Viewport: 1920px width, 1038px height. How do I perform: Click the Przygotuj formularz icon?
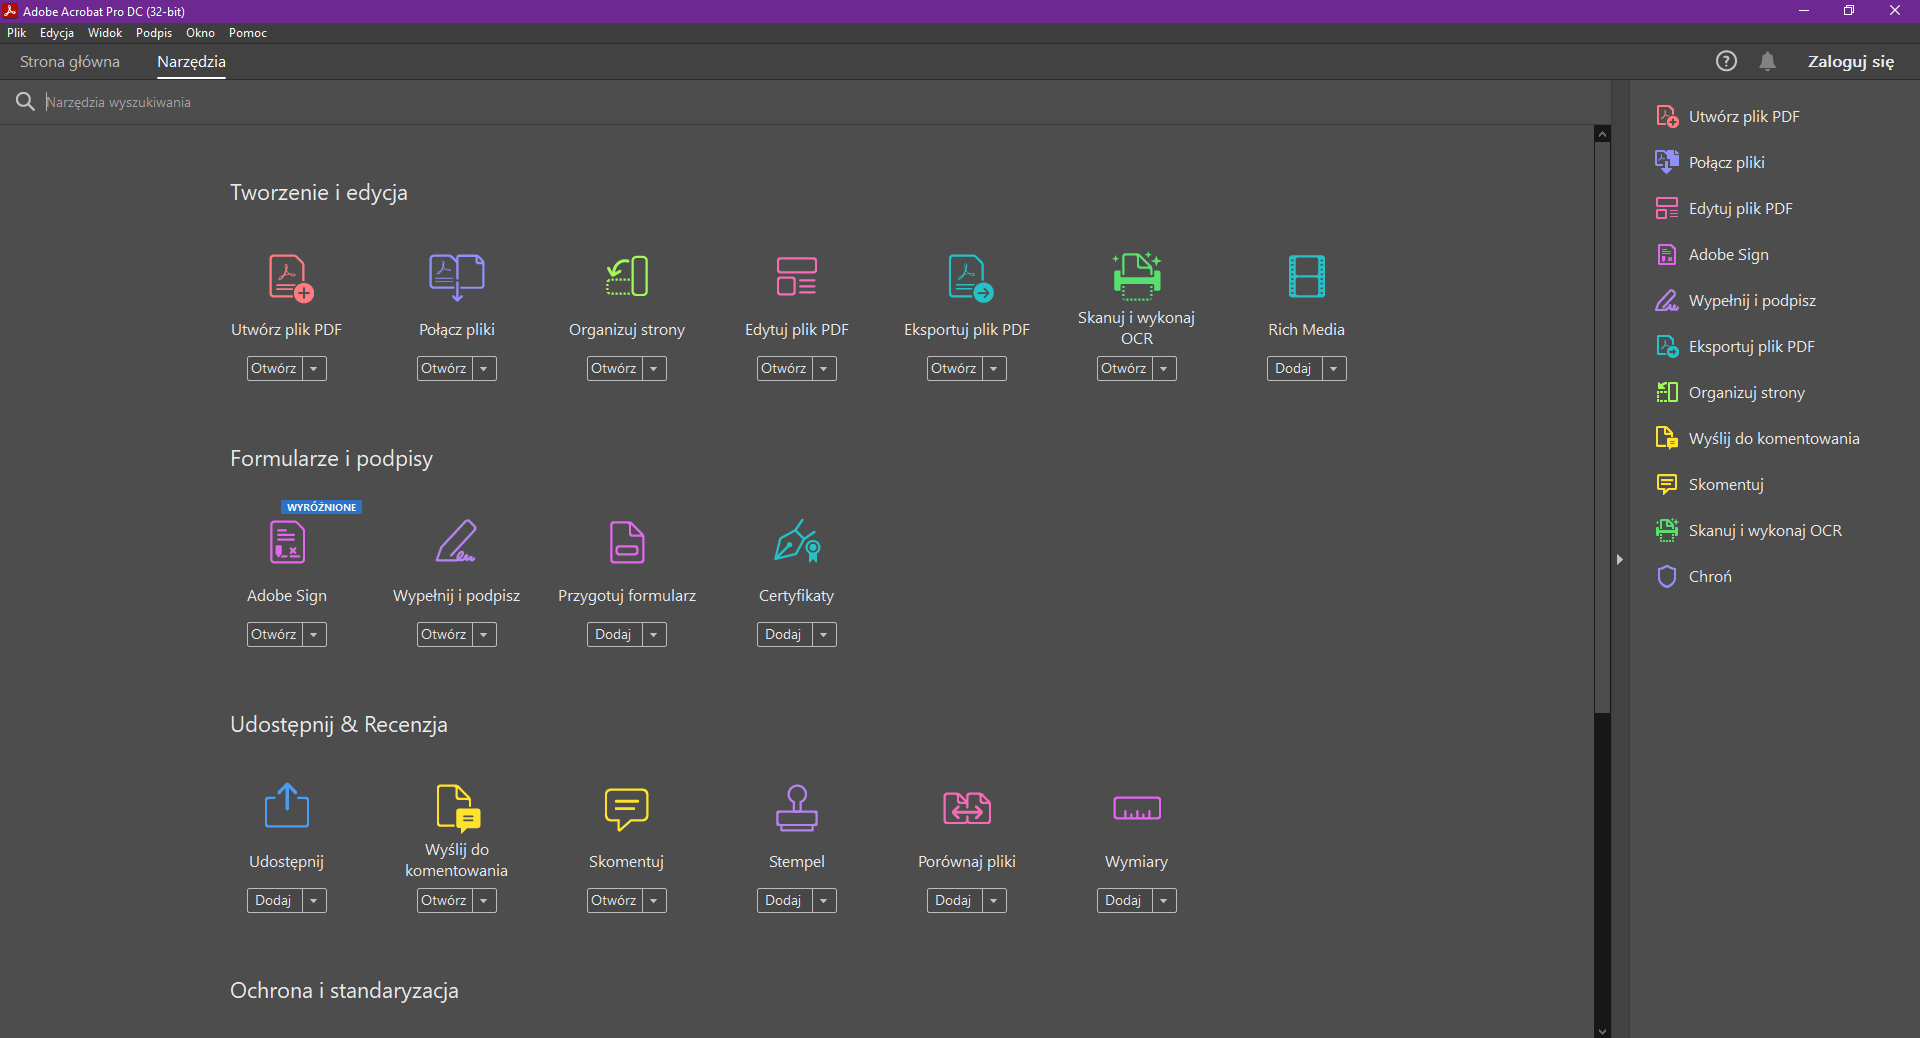pos(627,542)
